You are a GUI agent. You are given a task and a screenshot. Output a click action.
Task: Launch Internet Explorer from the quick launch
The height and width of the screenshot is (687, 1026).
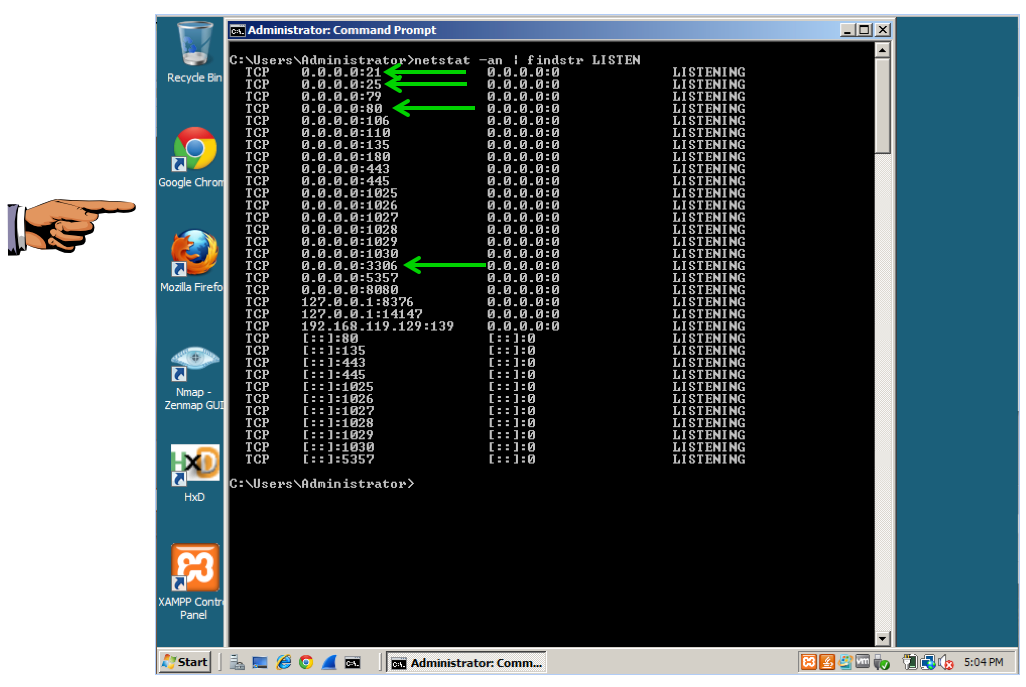(x=283, y=662)
